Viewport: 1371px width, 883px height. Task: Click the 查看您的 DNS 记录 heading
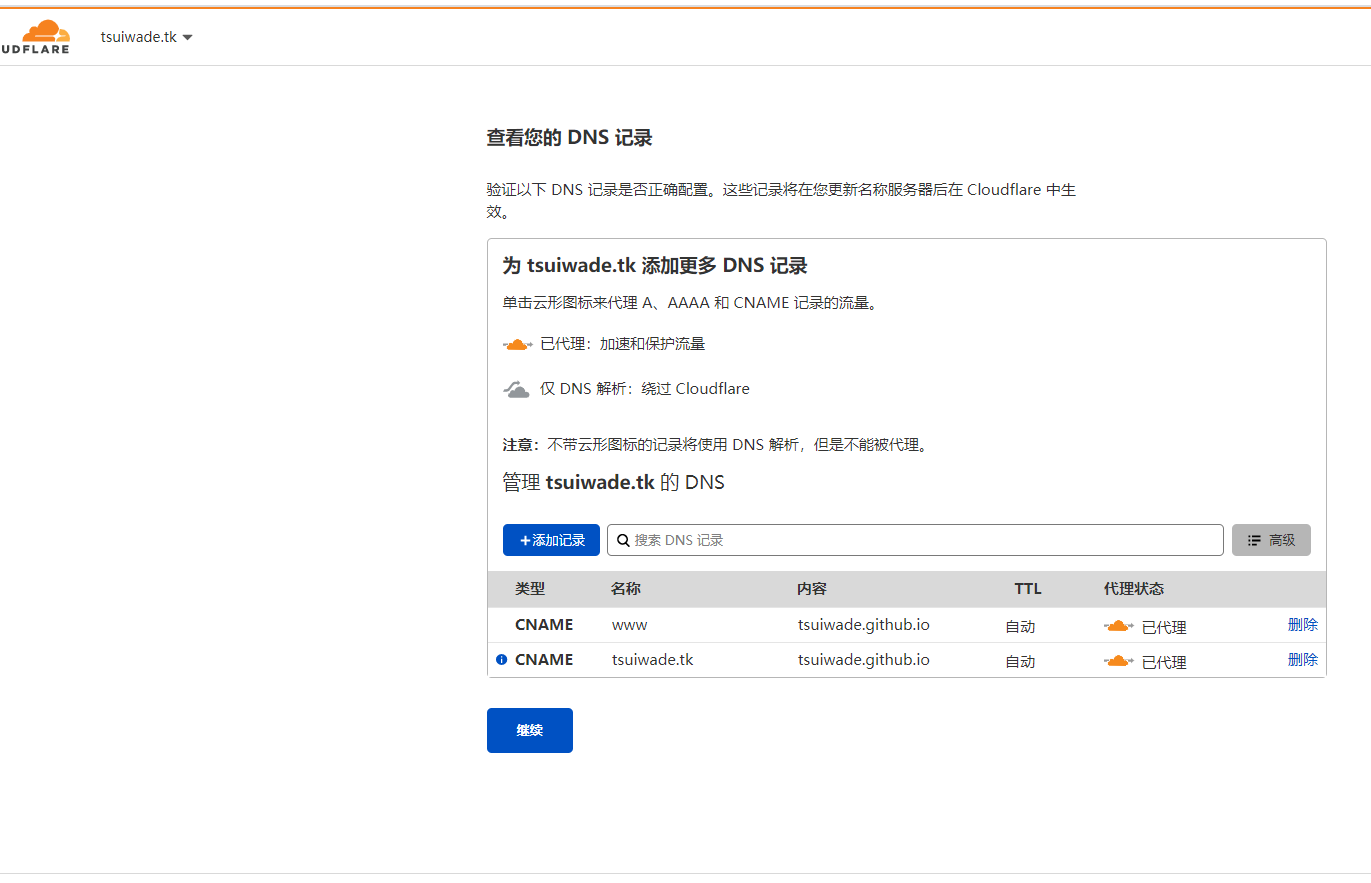569,138
